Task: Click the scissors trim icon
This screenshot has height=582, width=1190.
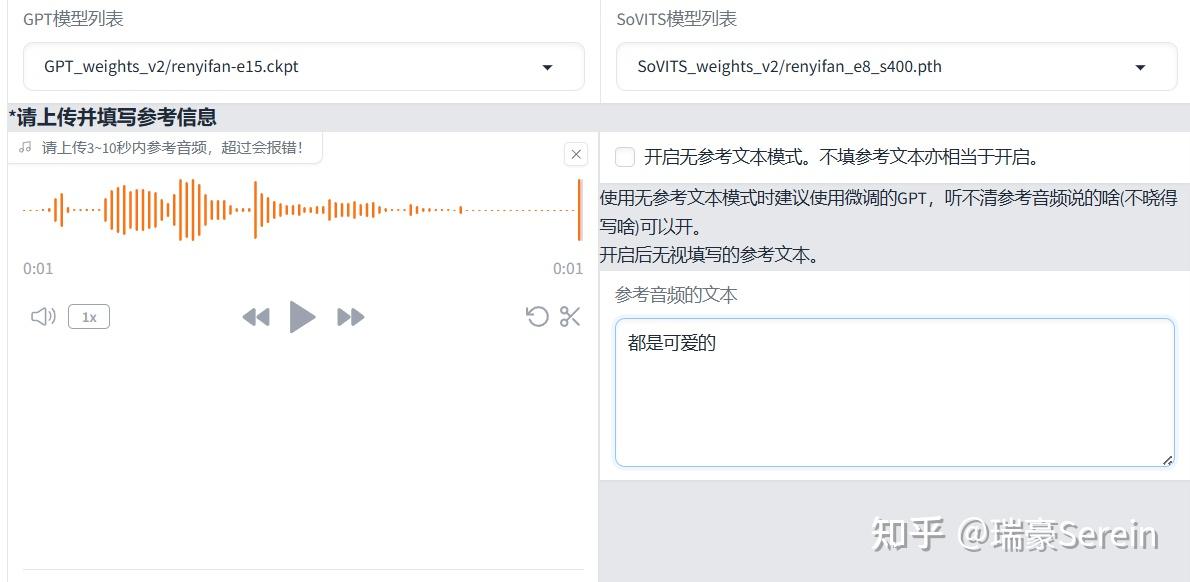Action: (x=570, y=316)
